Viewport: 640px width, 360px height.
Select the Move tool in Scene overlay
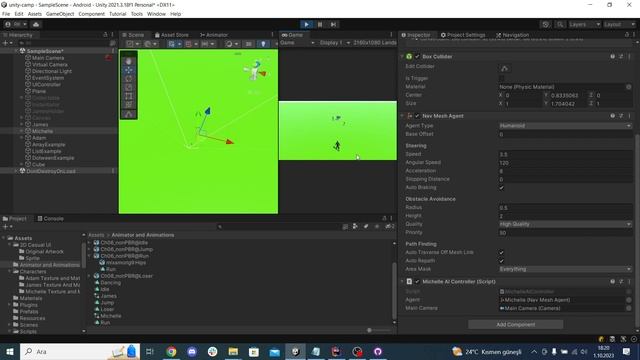click(129, 70)
